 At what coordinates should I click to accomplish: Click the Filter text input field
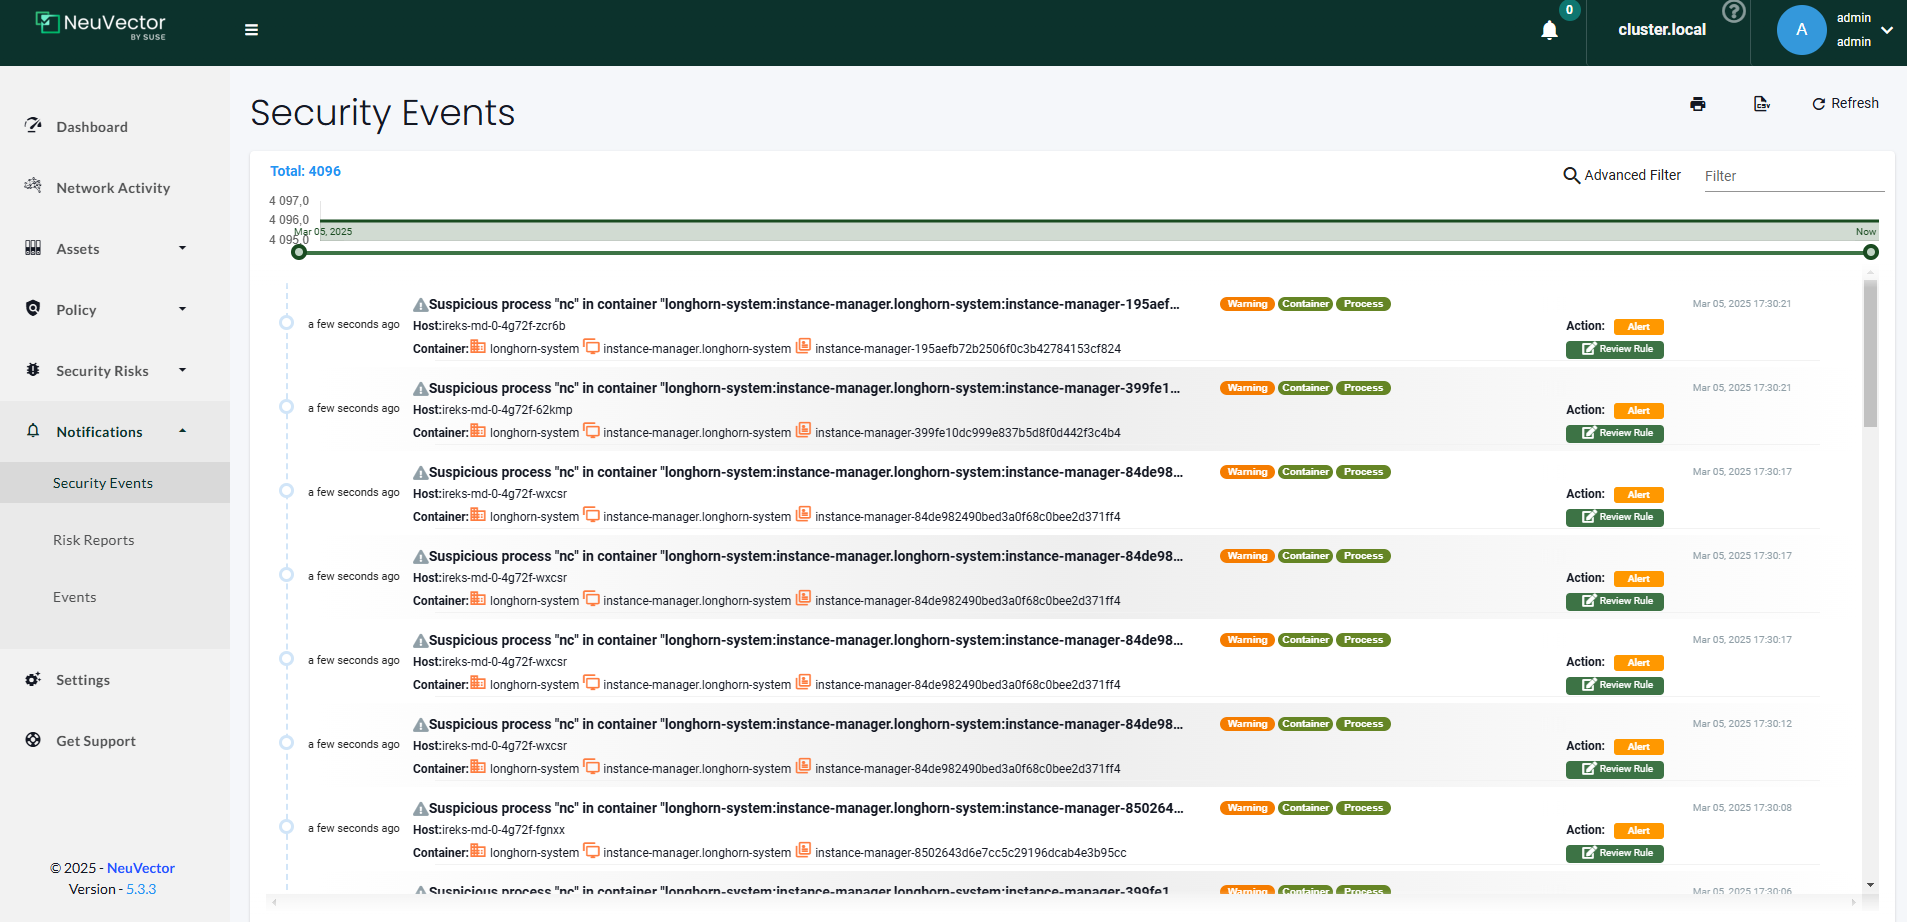(1793, 176)
